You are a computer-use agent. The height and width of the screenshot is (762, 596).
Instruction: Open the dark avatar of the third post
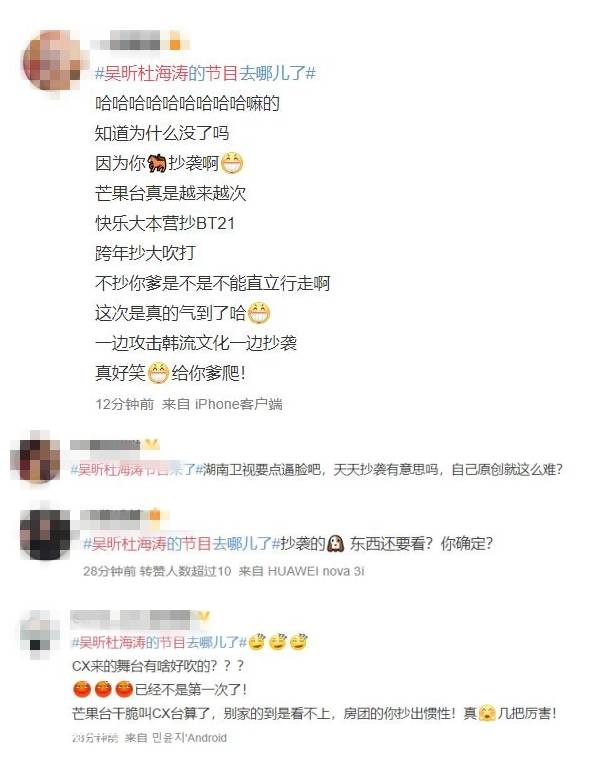pos(45,534)
